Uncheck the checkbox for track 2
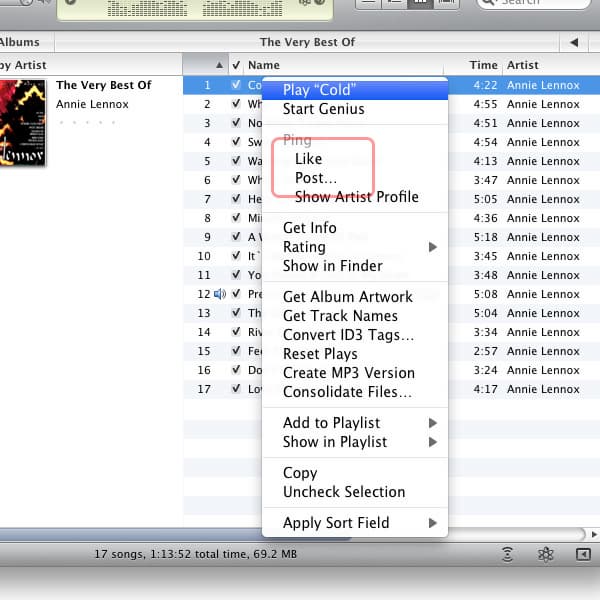 (236, 104)
